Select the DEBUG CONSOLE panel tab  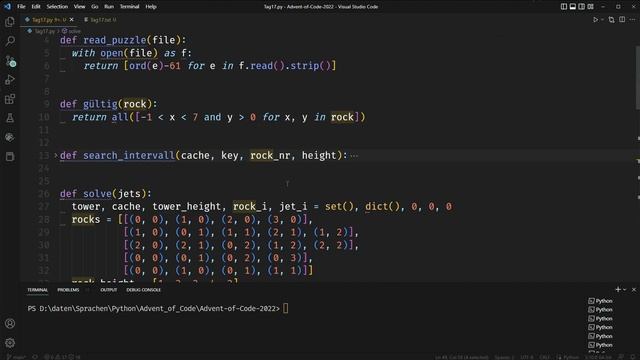point(143,290)
